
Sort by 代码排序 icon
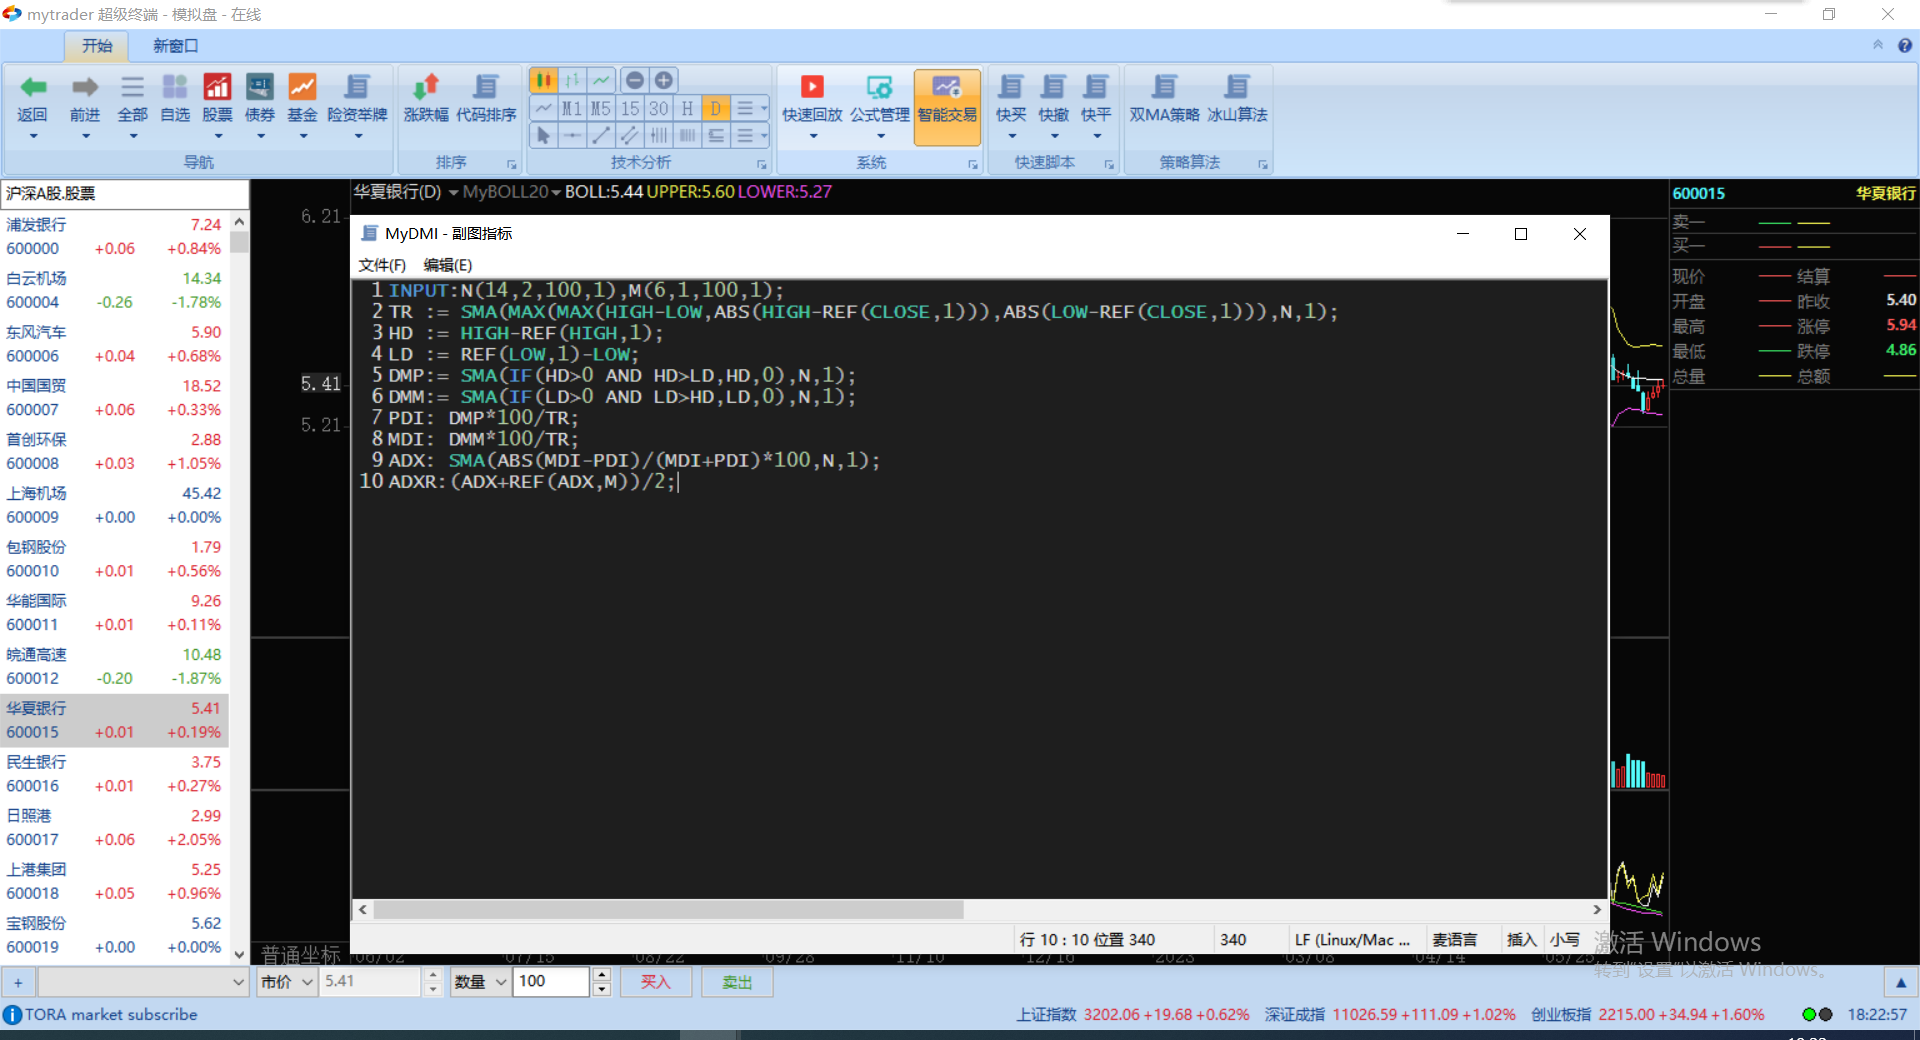(x=486, y=87)
